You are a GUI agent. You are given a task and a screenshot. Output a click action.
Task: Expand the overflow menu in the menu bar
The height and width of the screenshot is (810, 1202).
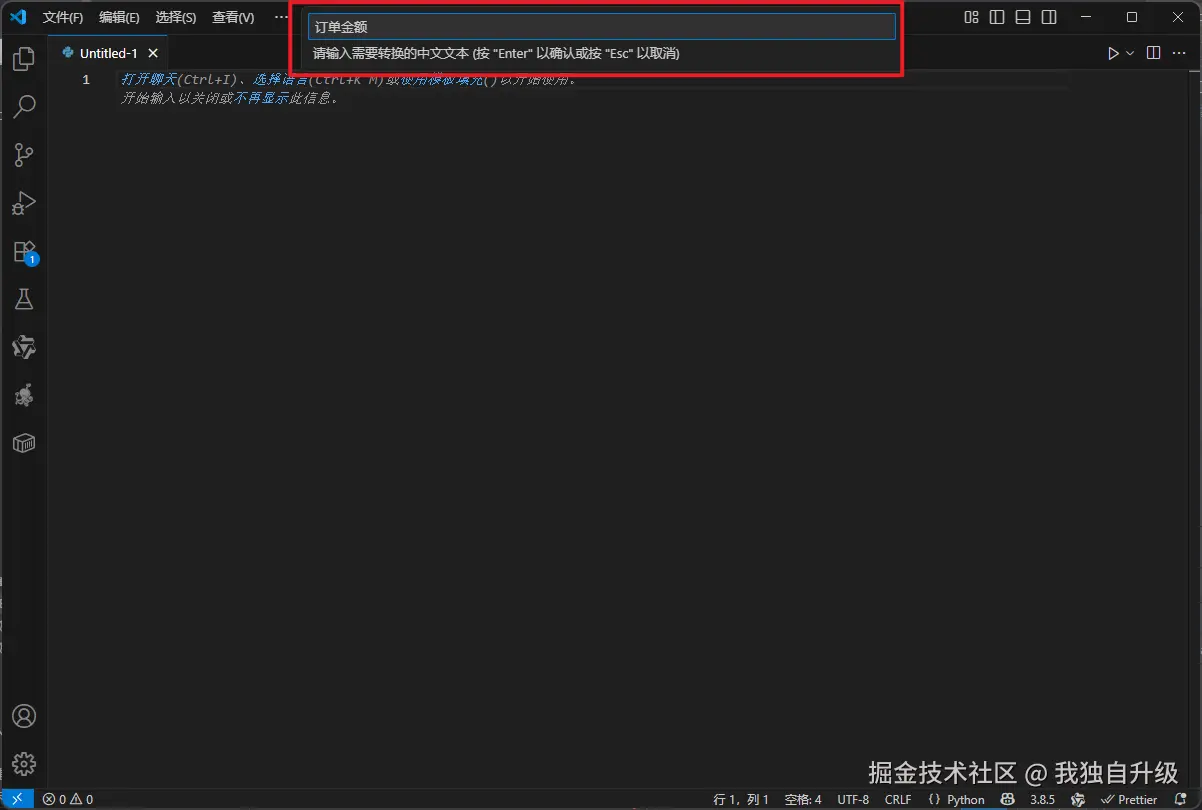[281, 17]
